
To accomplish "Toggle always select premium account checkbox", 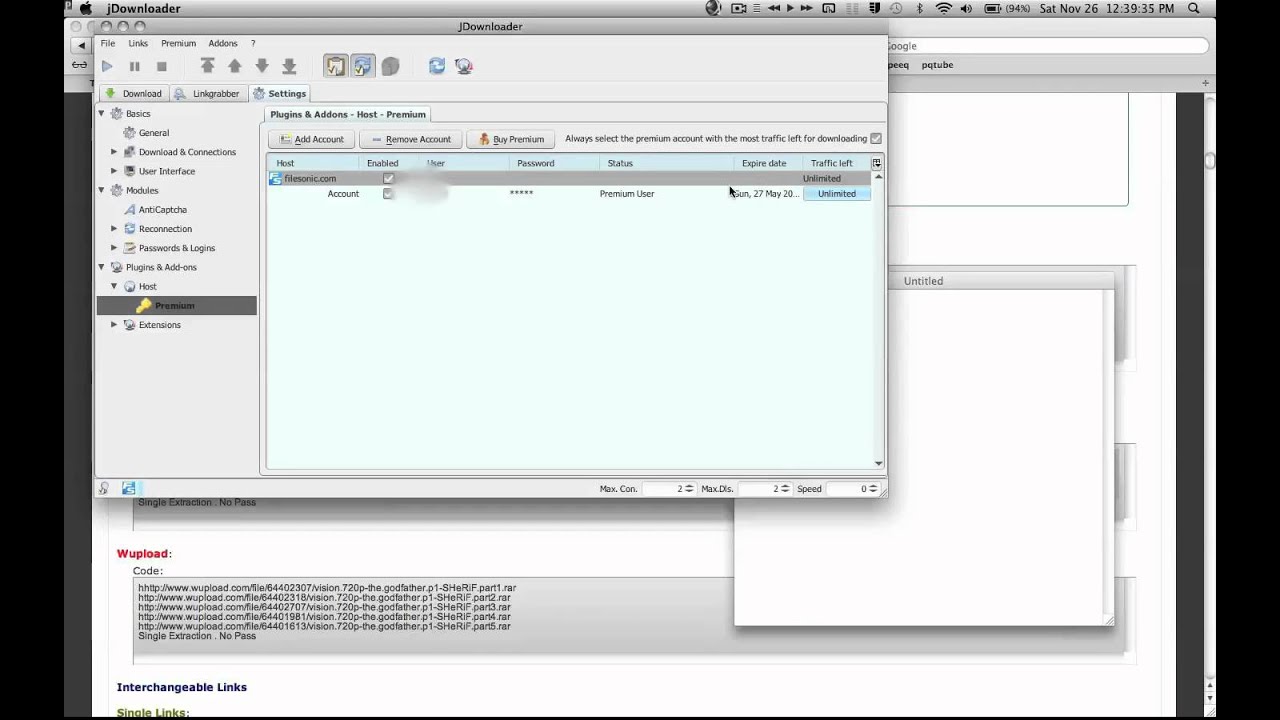I will click(x=876, y=139).
